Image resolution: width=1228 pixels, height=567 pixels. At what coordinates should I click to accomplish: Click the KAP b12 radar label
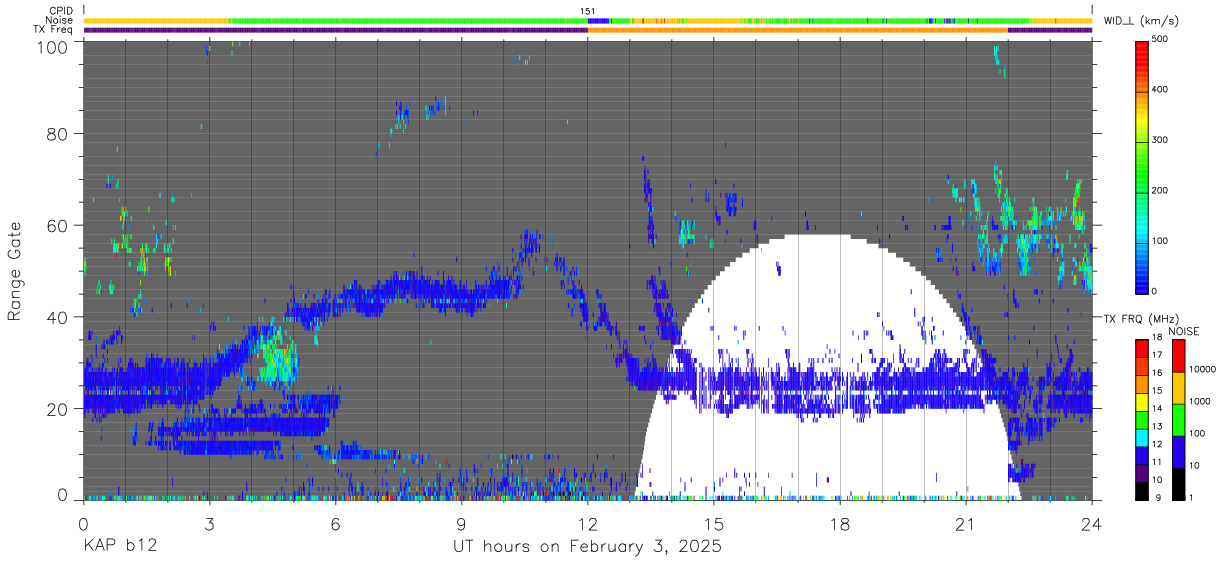click(x=119, y=547)
